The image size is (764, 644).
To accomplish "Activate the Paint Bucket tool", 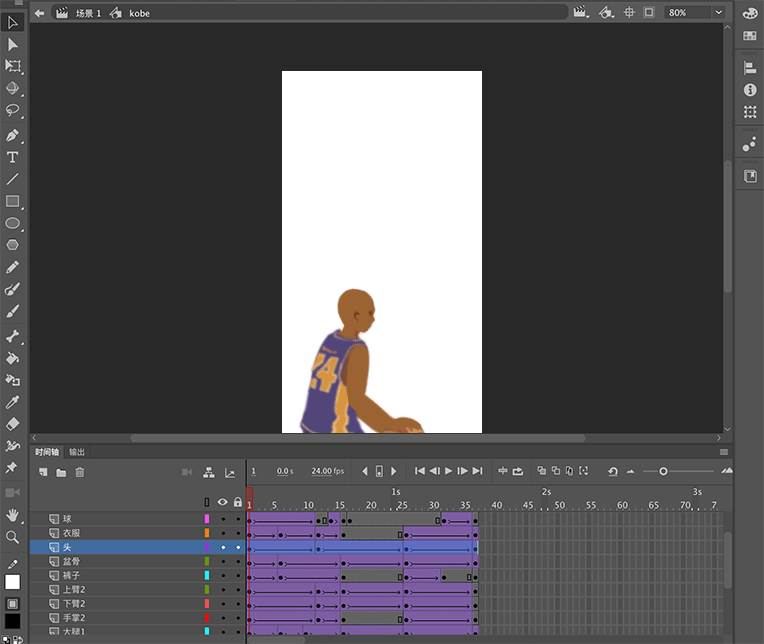I will 13,358.
